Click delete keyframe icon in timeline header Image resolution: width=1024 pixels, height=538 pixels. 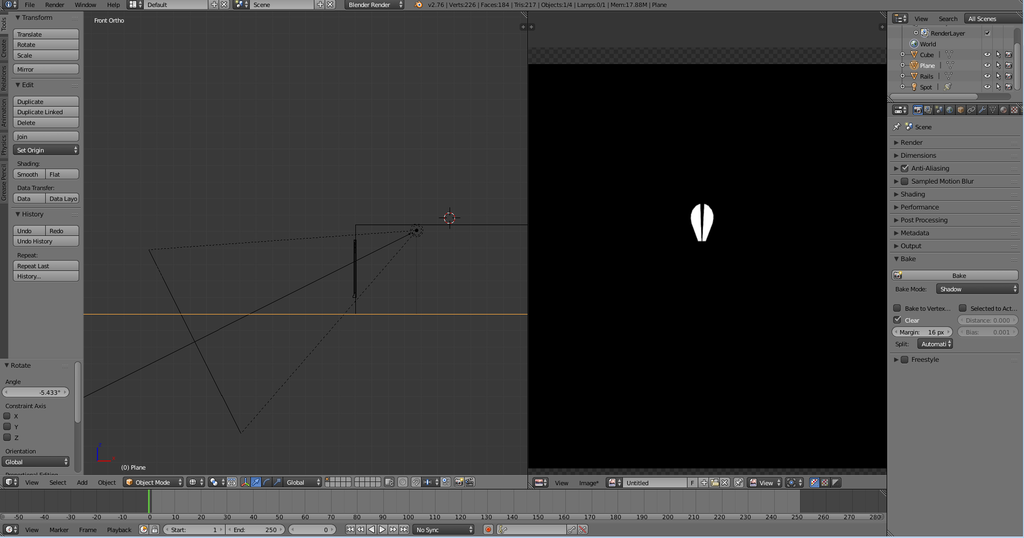point(583,530)
